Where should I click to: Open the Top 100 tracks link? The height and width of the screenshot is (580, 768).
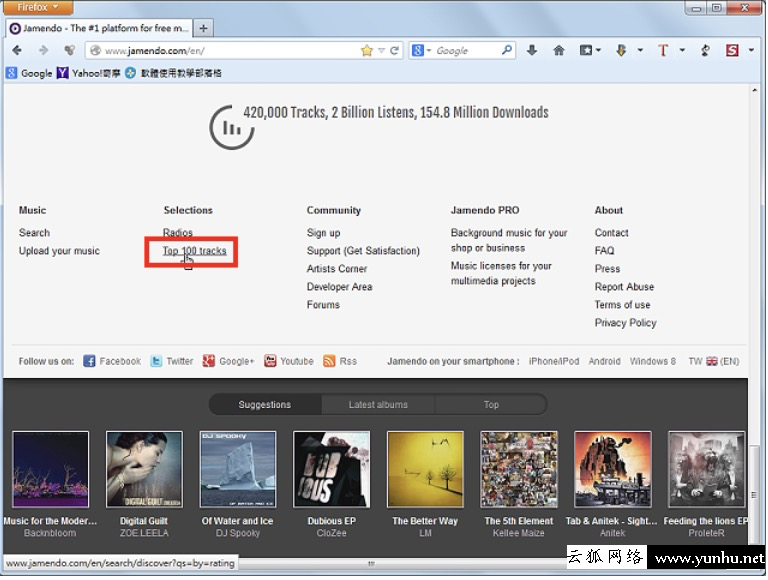pyautogui.click(x=194, y=251)
